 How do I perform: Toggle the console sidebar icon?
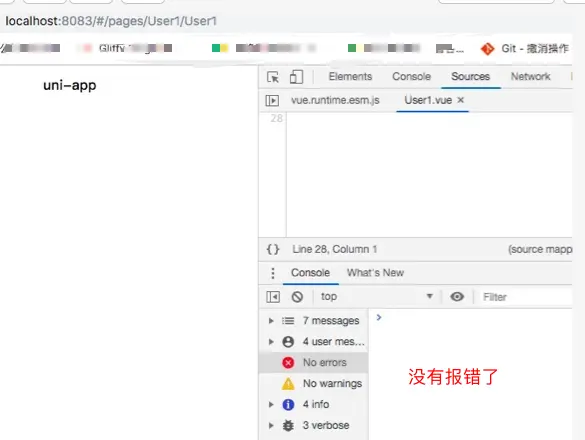(273, 297)
